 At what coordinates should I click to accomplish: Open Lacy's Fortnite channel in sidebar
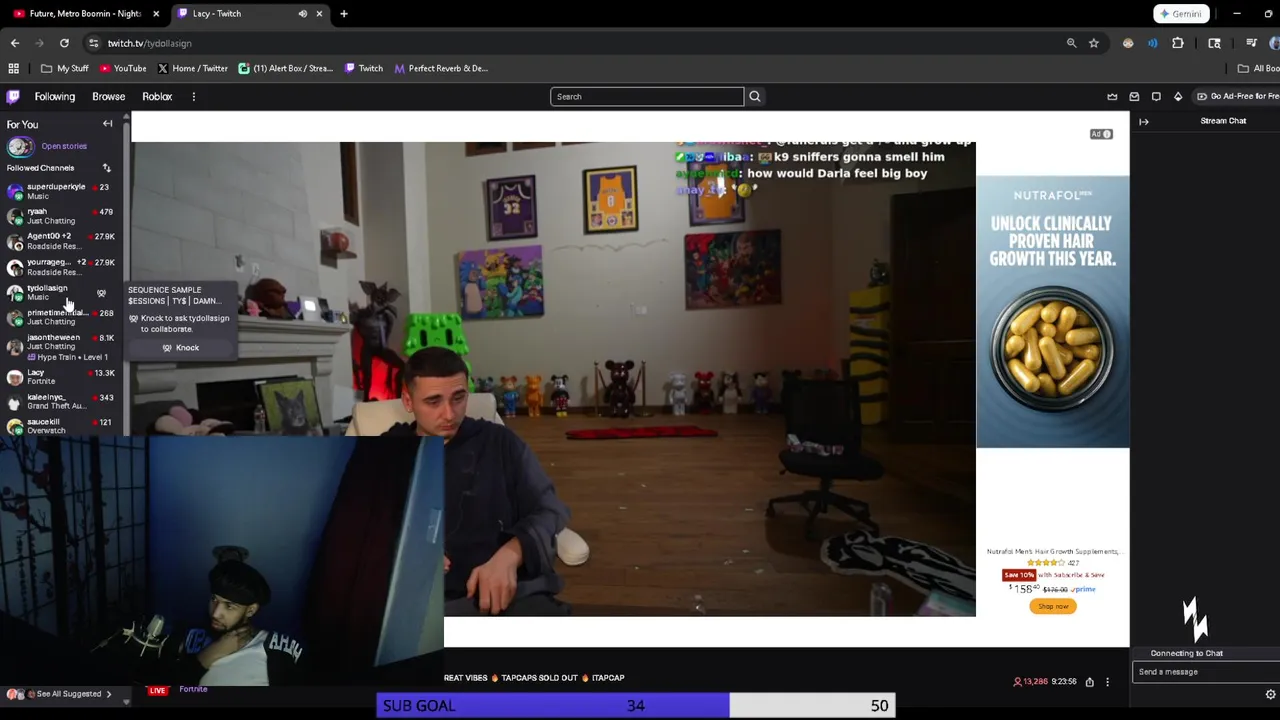click(60, 376)
